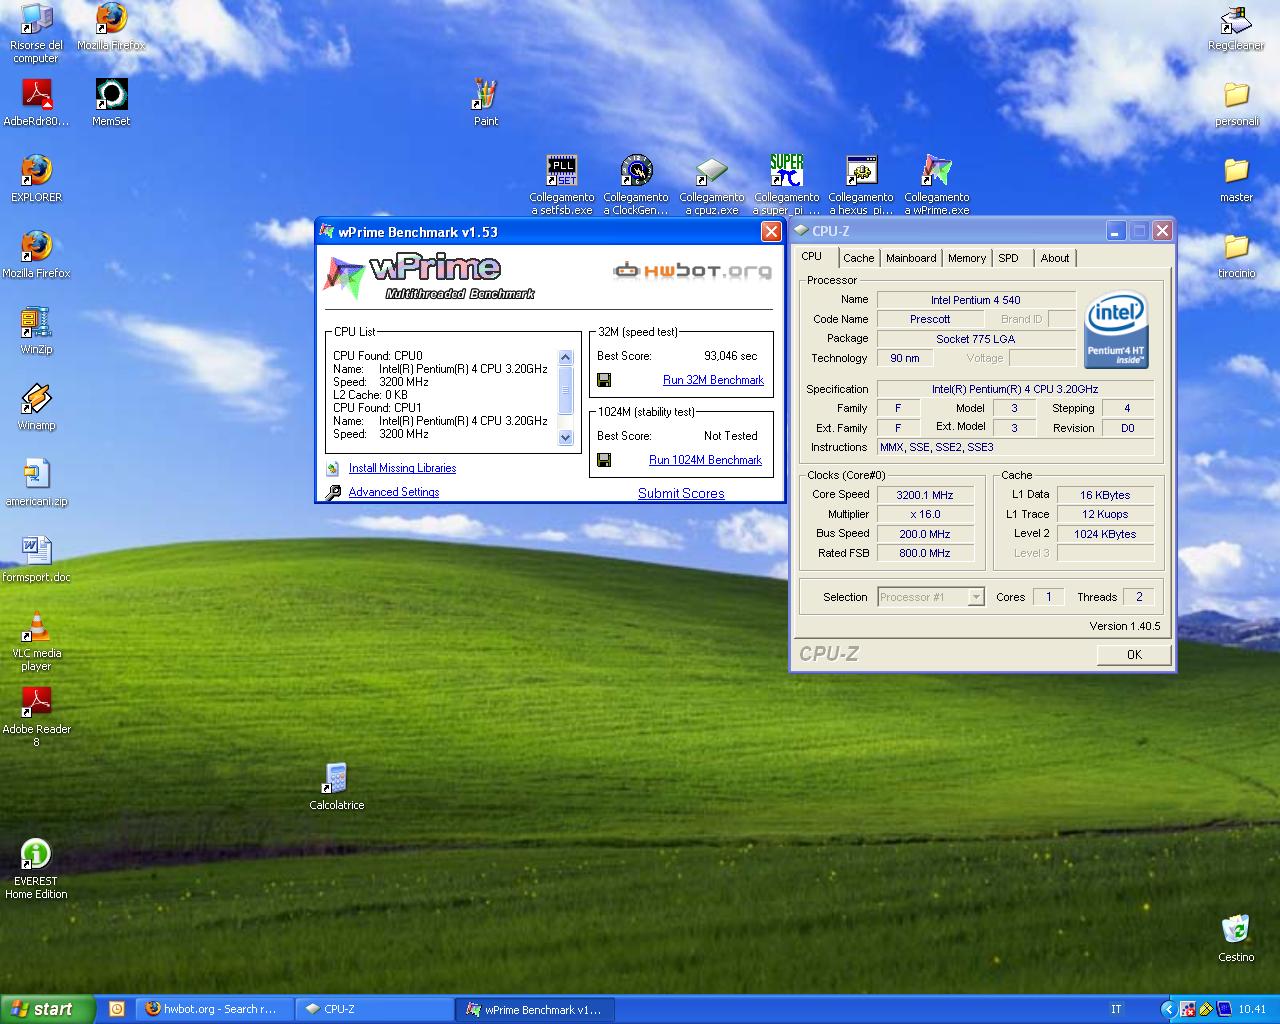Open Mozilla Firefox icon under EXPLORER
The width and height of the screenshot is (1280, 1024).
point(36,255)
